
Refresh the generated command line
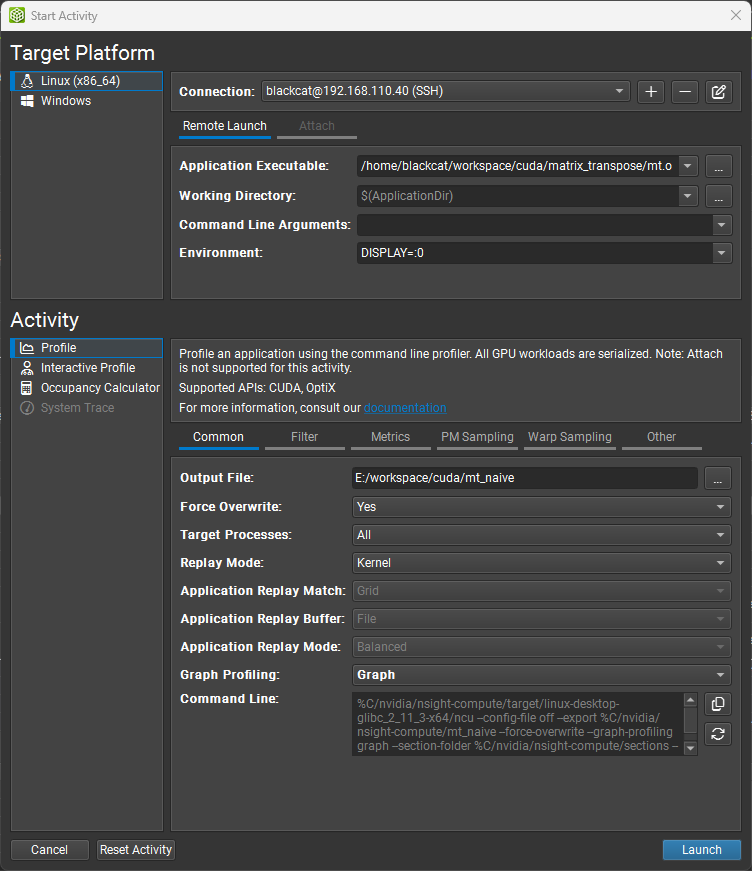pyautogui.click(x=718, y=735)
